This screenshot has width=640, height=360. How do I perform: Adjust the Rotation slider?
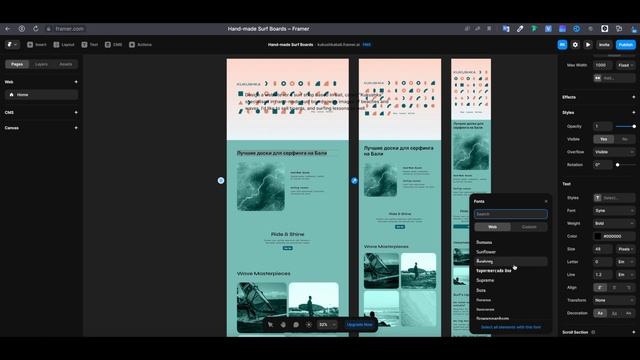point(625,164)
